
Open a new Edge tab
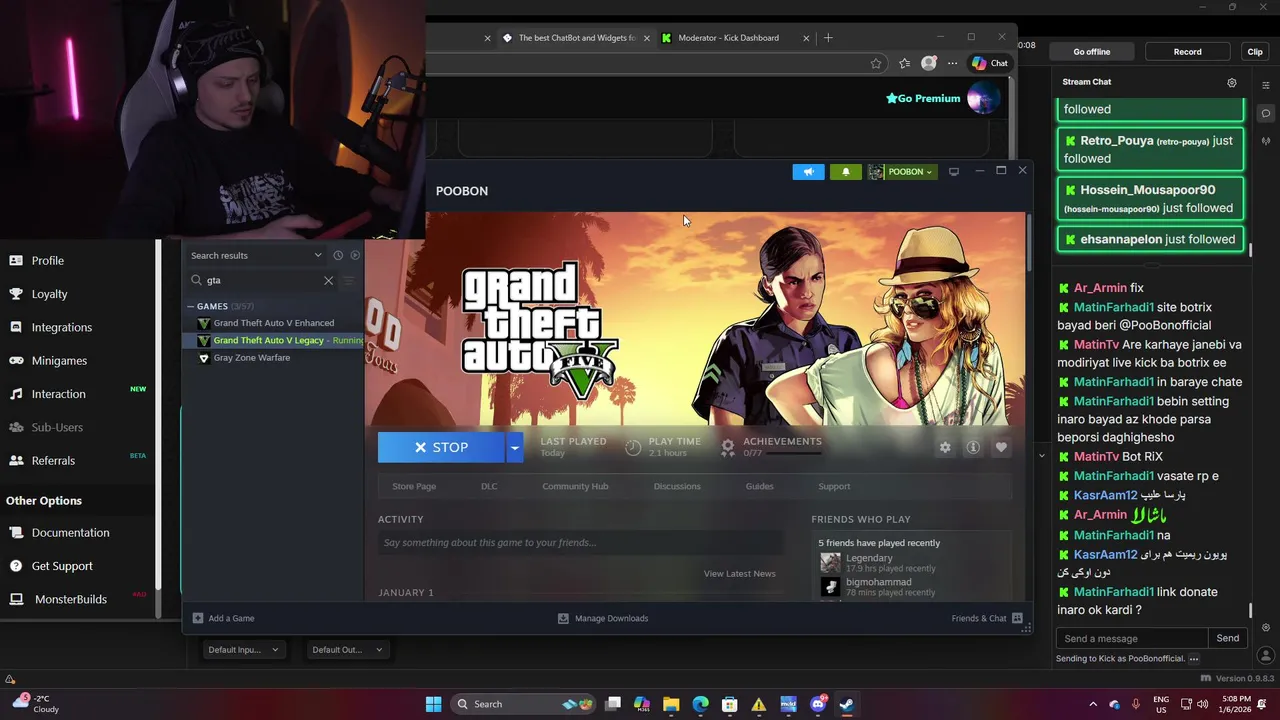point(828,38)
